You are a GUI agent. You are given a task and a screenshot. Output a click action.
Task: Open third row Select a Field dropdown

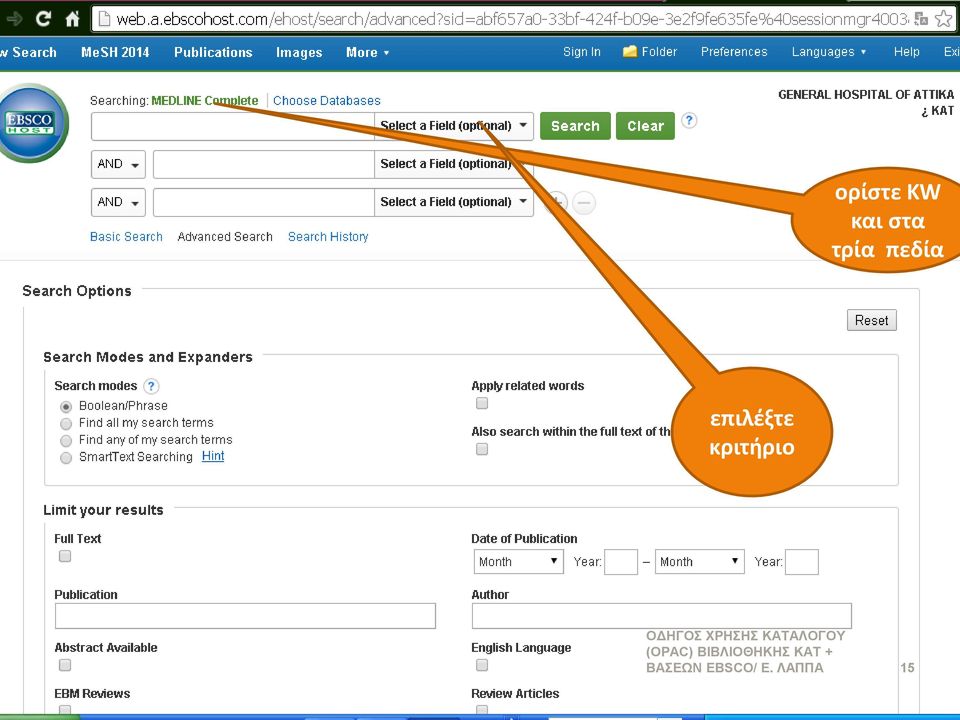(454, 202)
